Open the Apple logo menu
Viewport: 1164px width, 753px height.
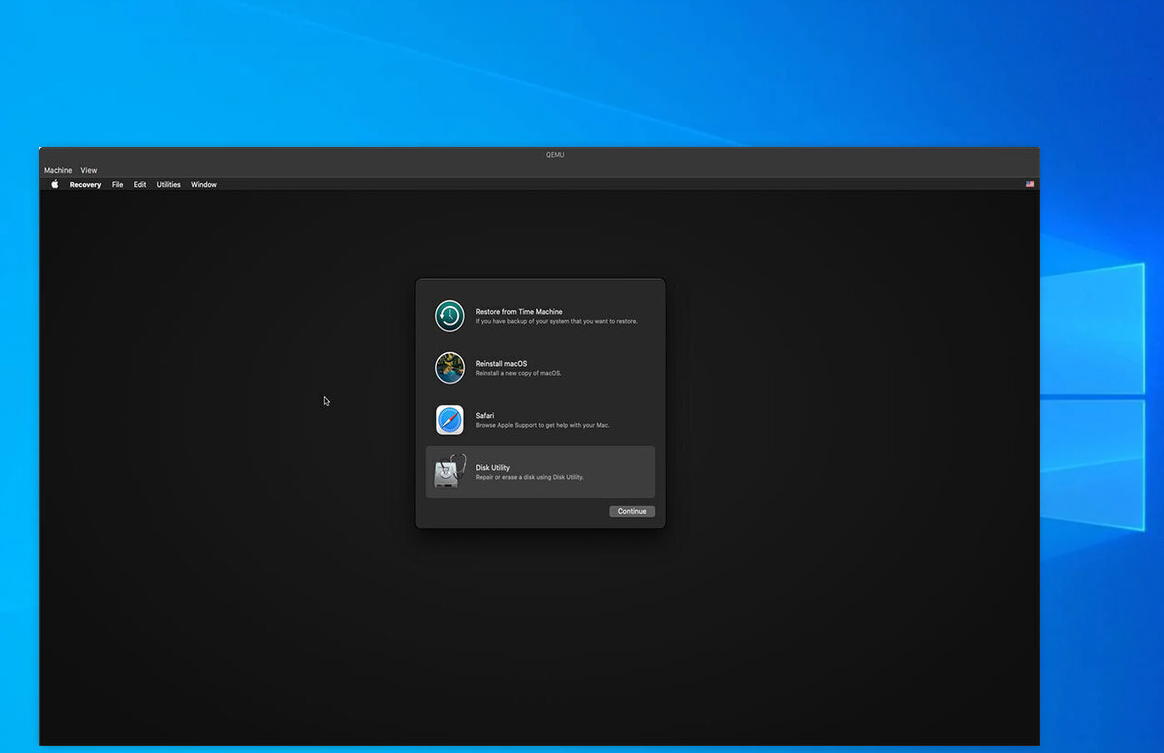point(55,184)
